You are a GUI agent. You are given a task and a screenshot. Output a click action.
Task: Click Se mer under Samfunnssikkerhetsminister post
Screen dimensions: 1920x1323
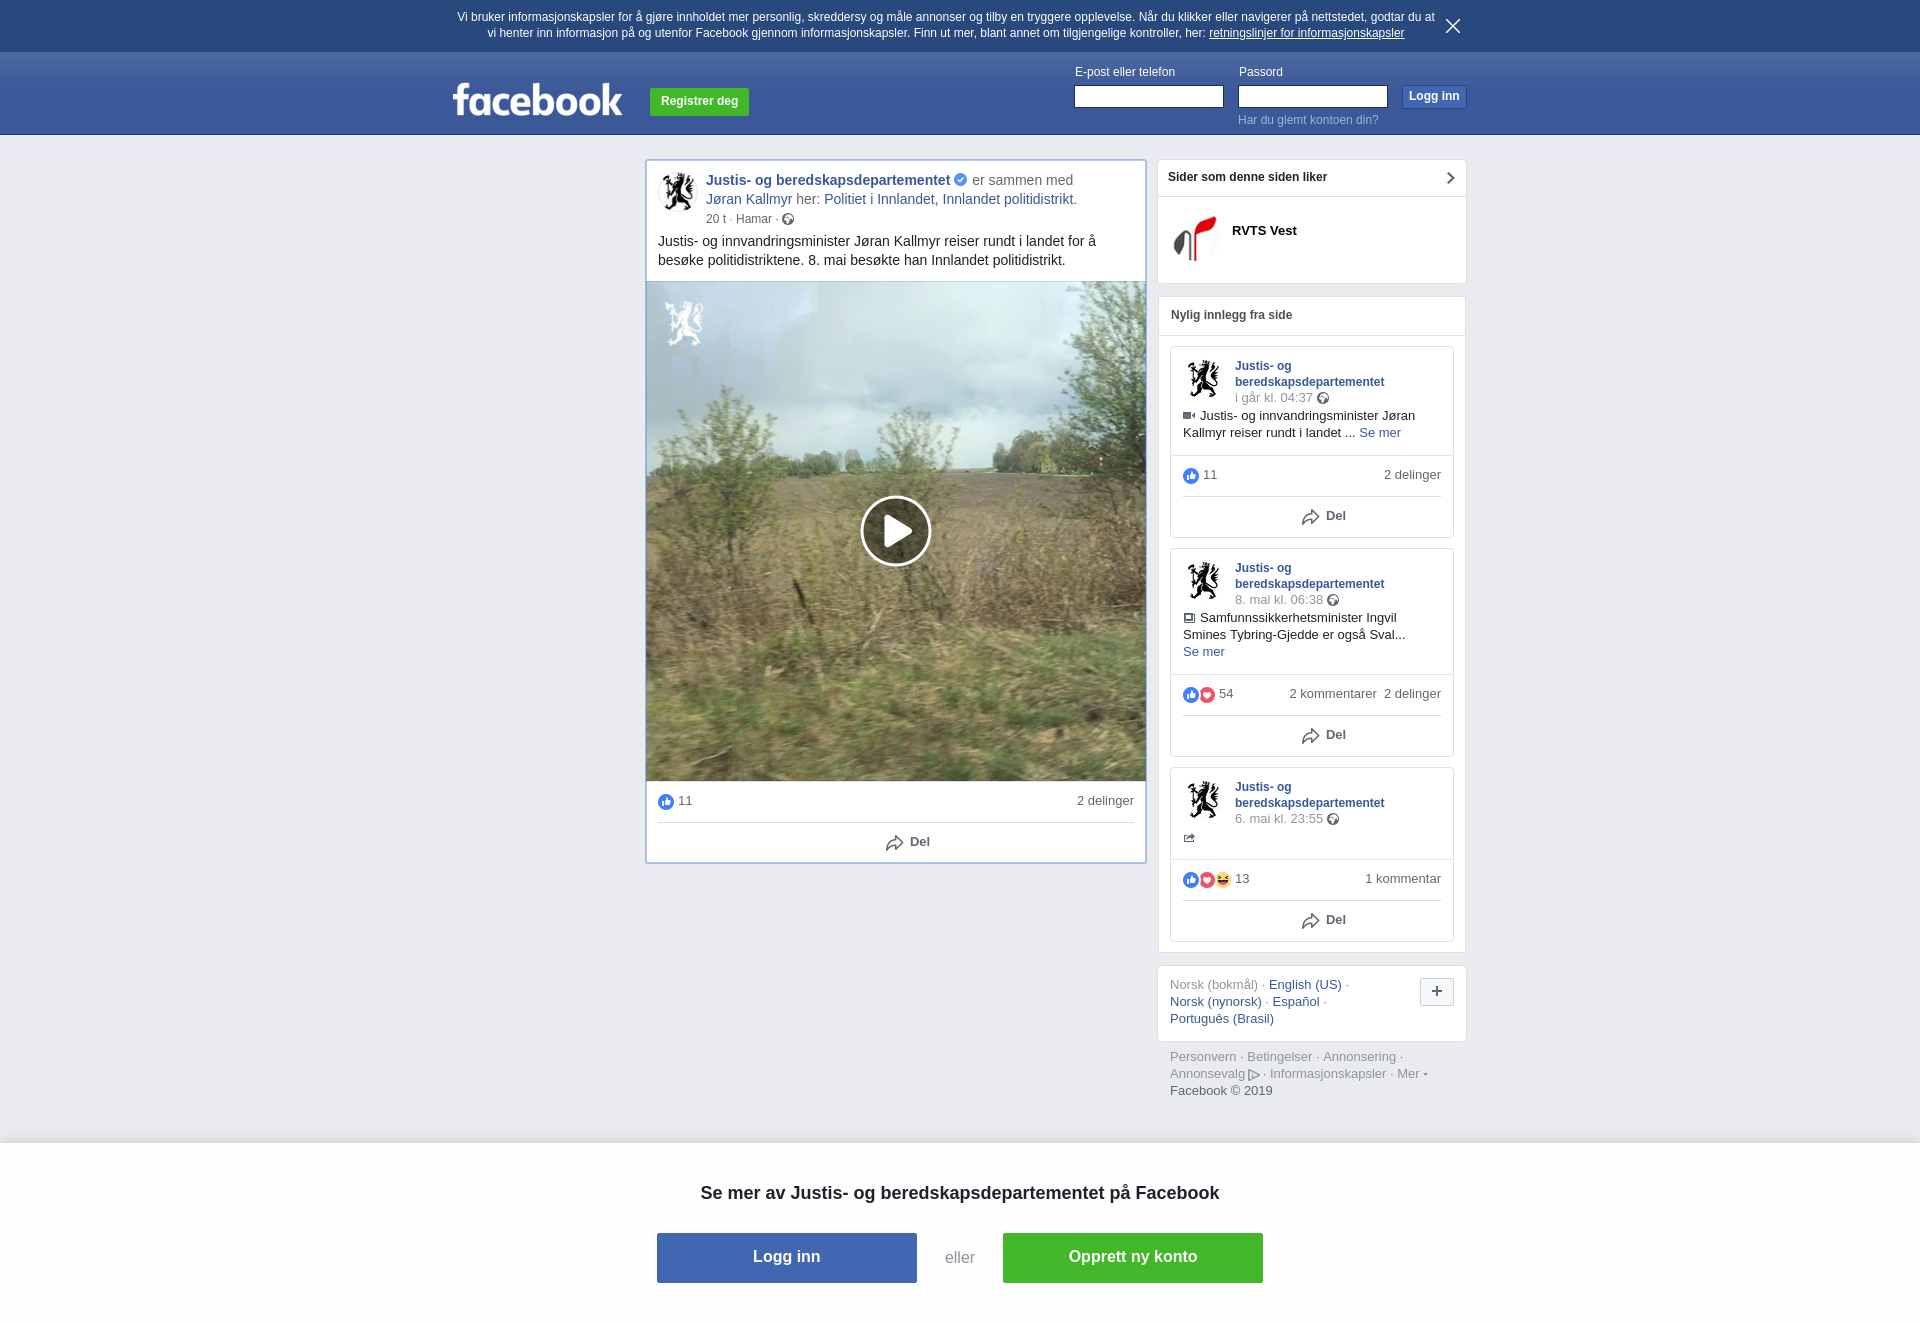tap(1204, 652)
